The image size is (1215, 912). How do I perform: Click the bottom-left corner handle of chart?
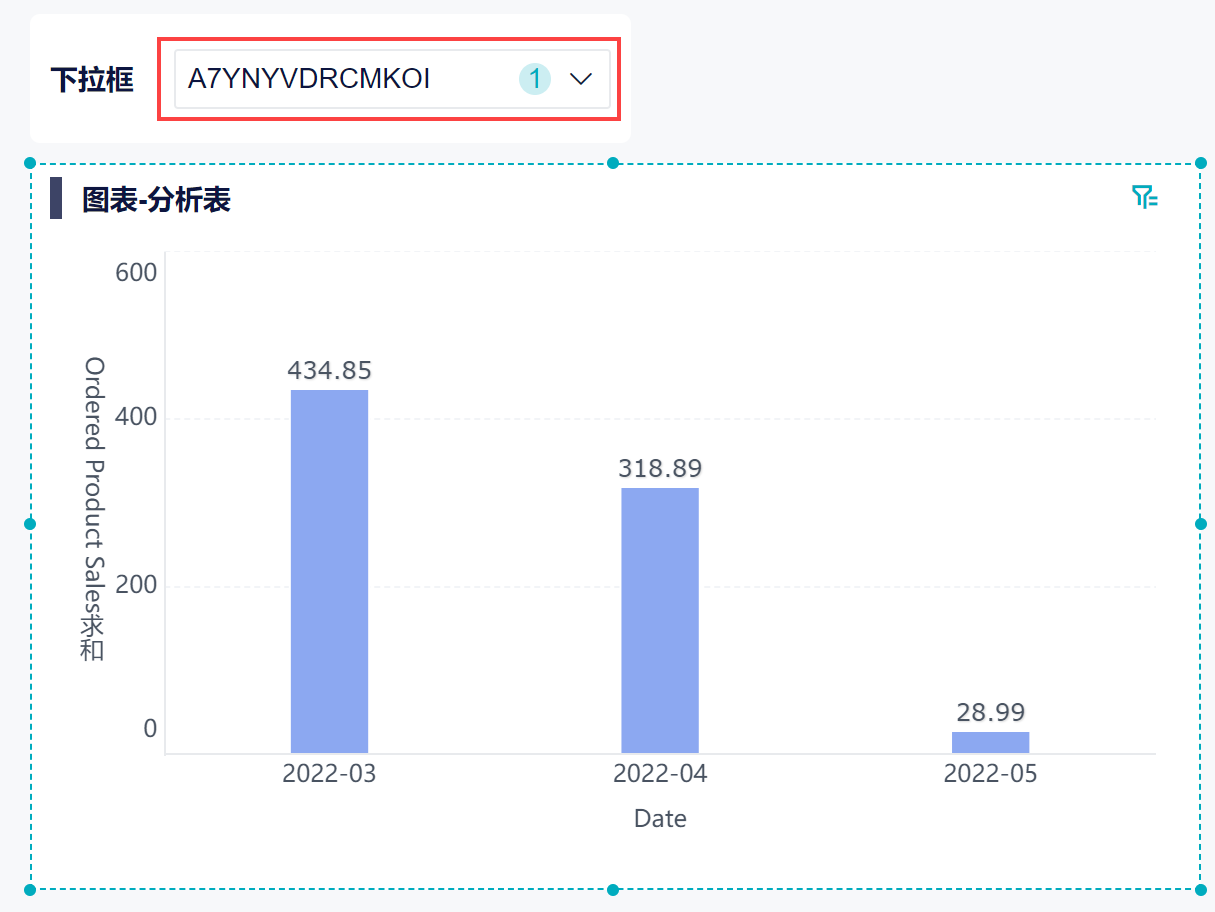(29, 889)
